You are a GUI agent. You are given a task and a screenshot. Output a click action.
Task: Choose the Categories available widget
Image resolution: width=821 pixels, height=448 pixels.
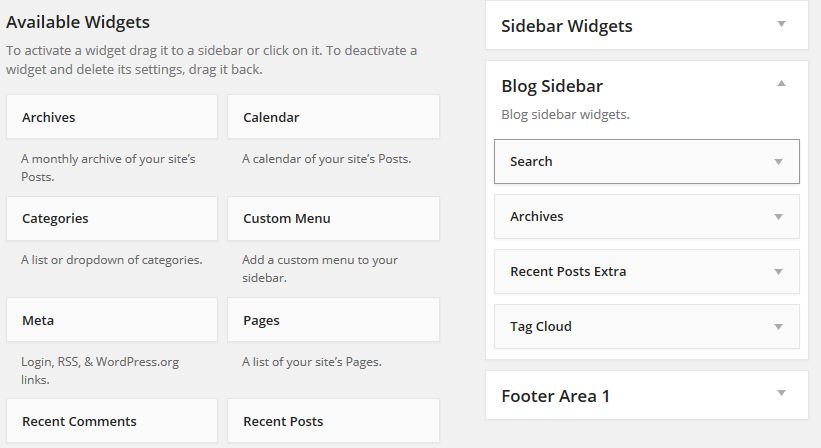coord(111,218)
